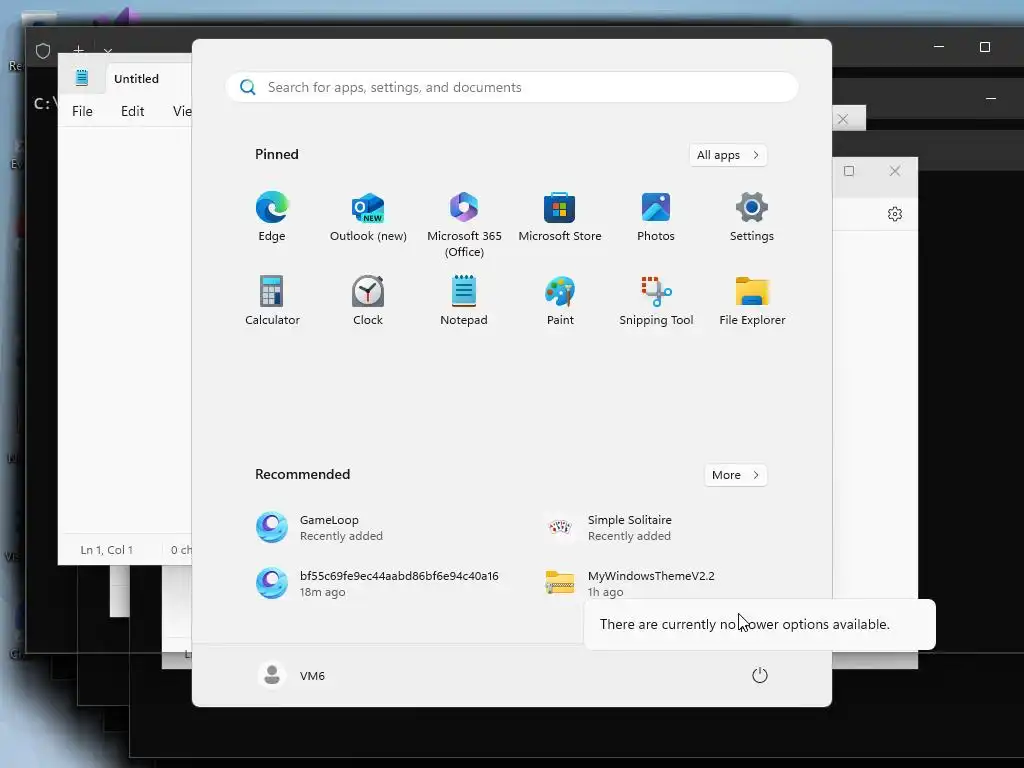Launch the Photos app

(656, 217)
